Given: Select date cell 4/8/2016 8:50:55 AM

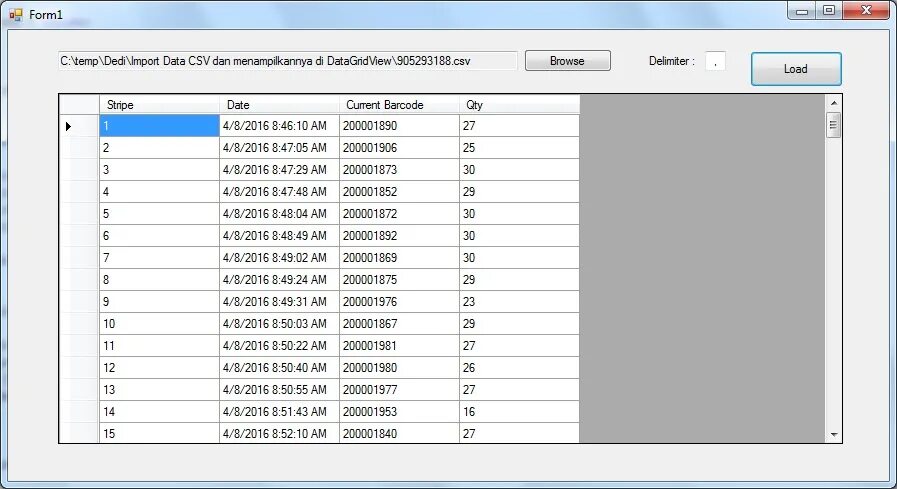Looking at the screenshot, I should (279, 390).
